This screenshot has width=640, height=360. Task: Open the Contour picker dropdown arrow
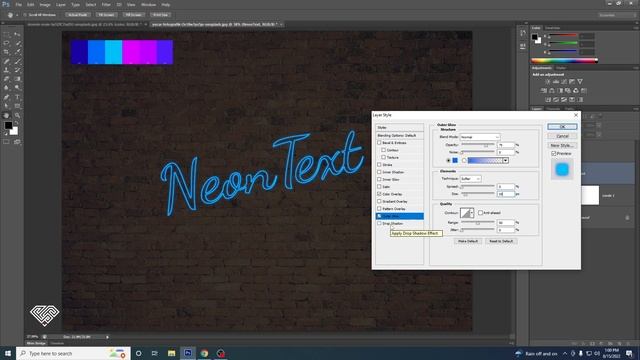[472, 213]
